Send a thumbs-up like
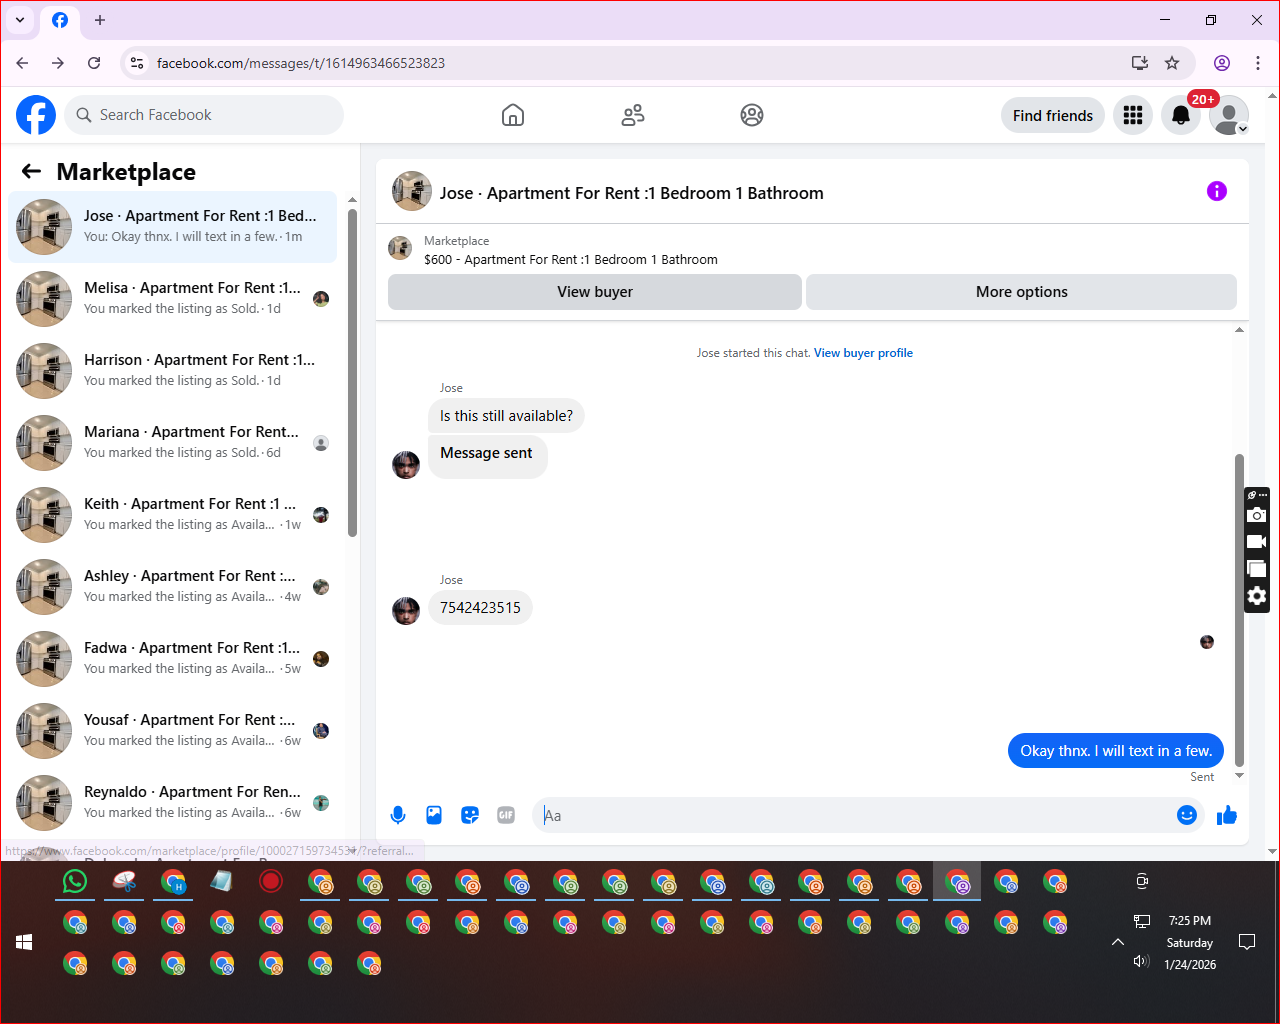Image resolution: width=1280 pixels, height=1024 pixels. [1227, 815]
